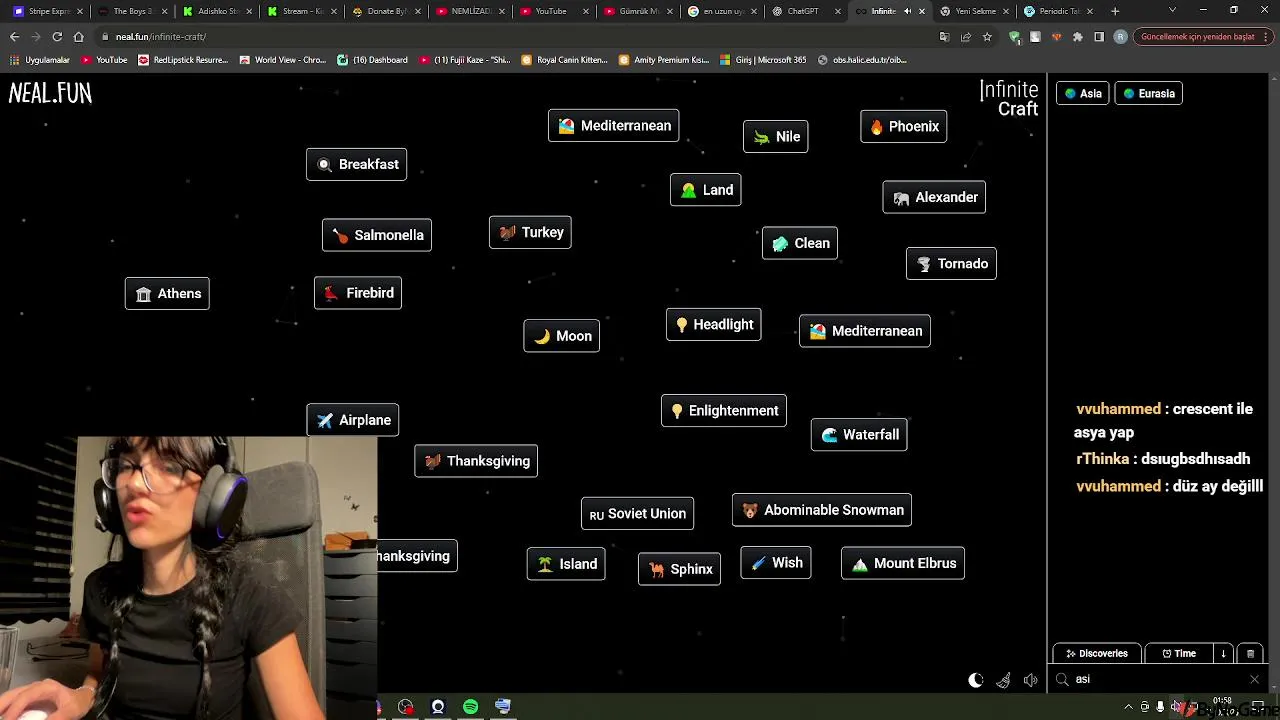Expand tab search chevron in title bar
Screen dimensions: 1280x720
tap(1173, 10)
